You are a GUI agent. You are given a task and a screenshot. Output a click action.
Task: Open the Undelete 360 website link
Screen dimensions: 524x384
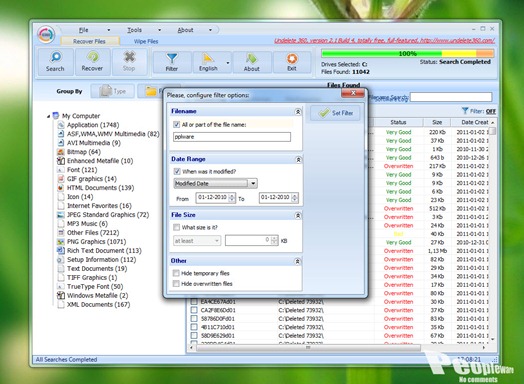click(x=384, y=40)
